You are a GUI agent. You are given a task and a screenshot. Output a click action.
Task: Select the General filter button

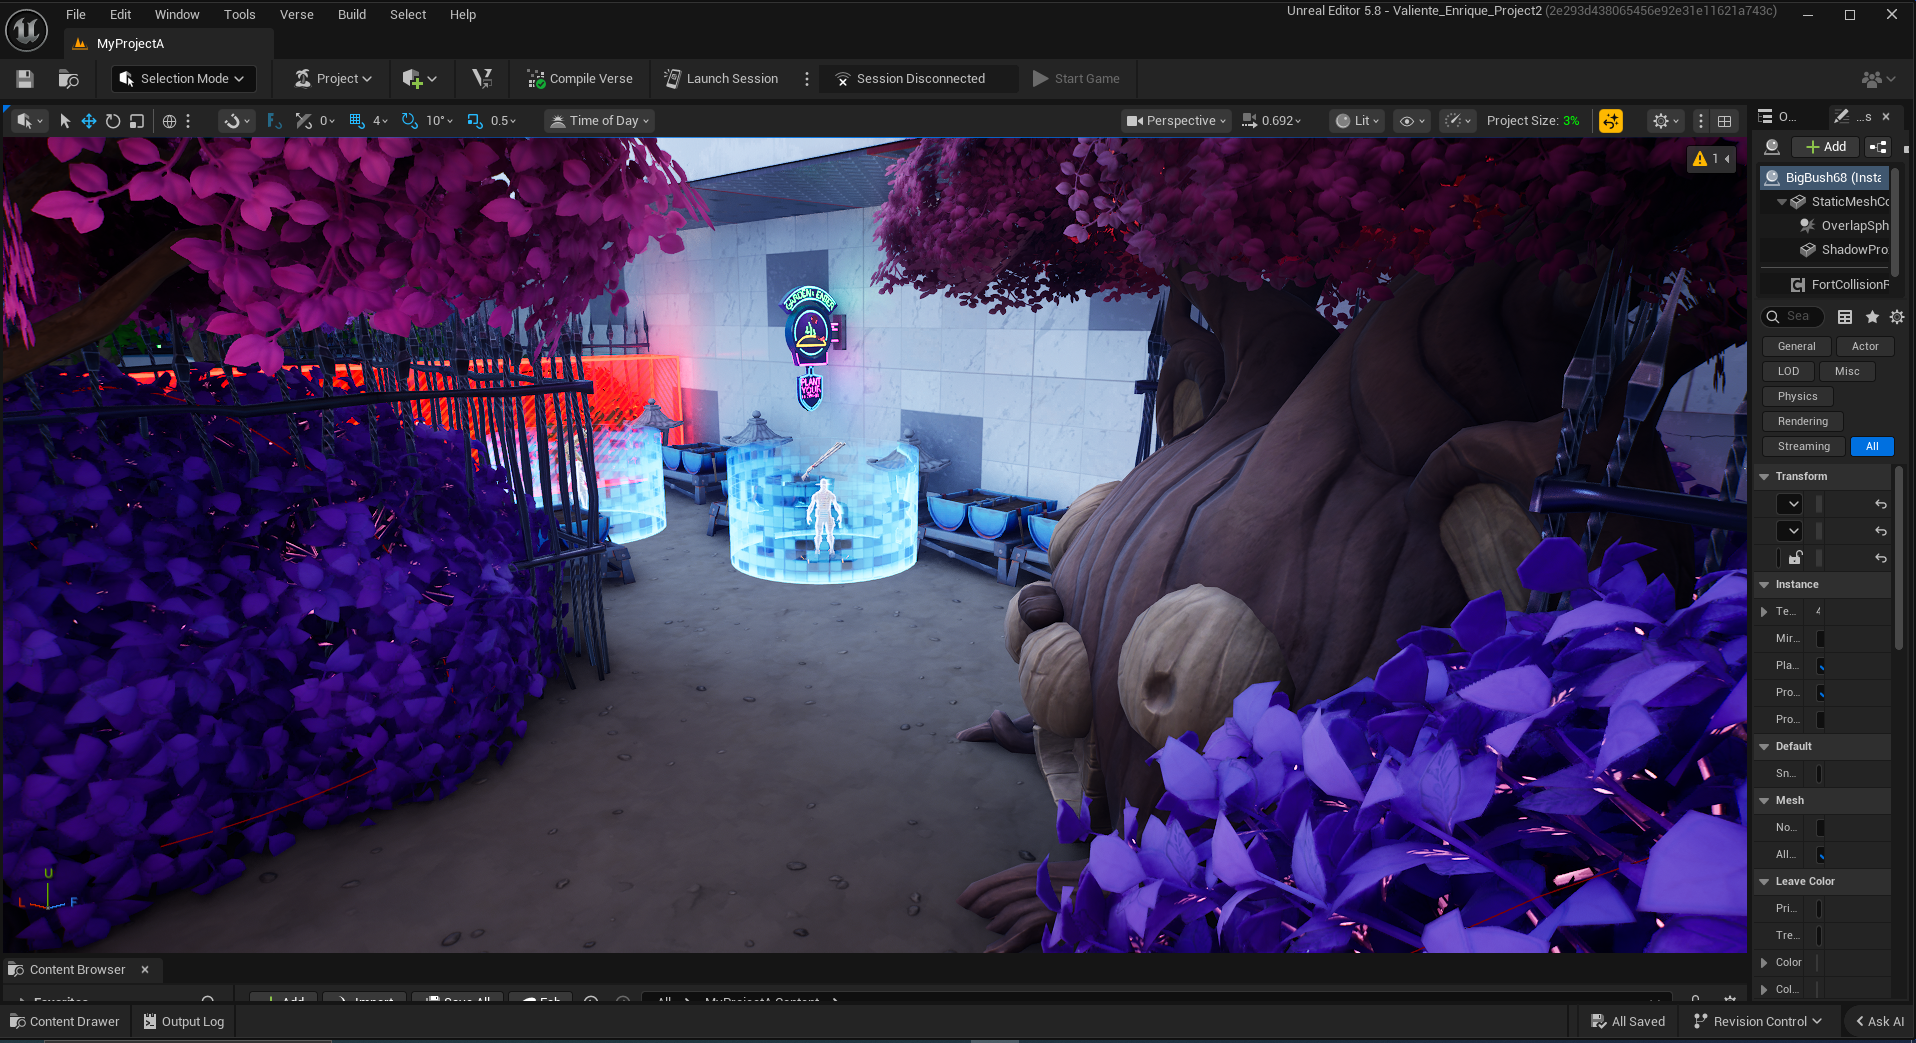[1796, 347]
